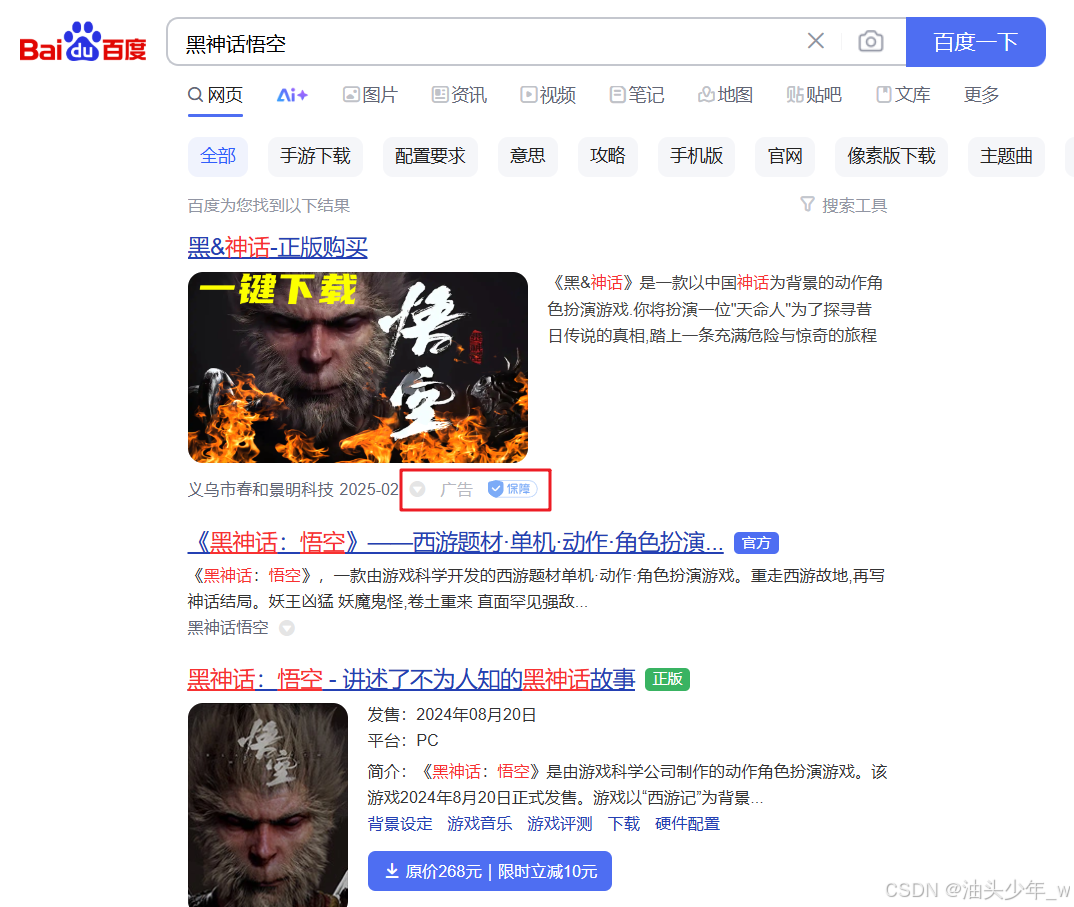Expand dropdown arrow next to 义乌市春和景明科技
This screenshot has width=1074, height=907.
(417, 489)
